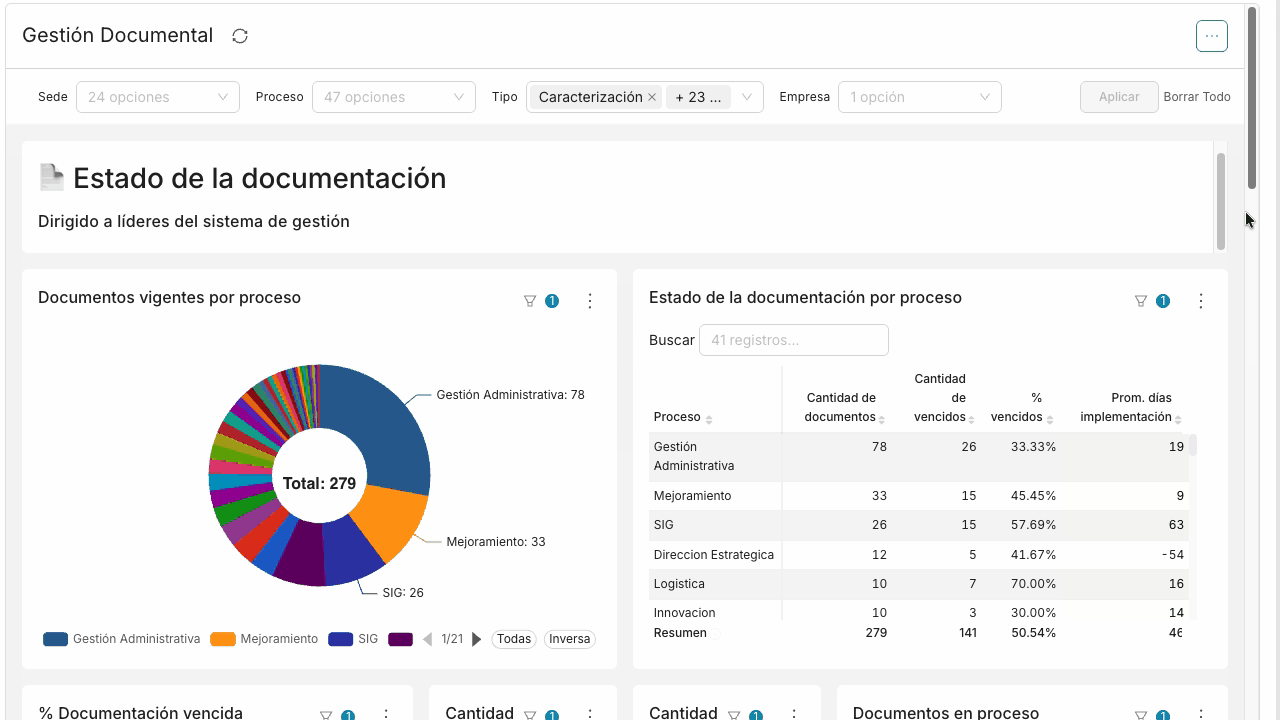Sort by % vencidos column icon
Viewport: 1280px width, 720px height.
tap(1051, 419)
